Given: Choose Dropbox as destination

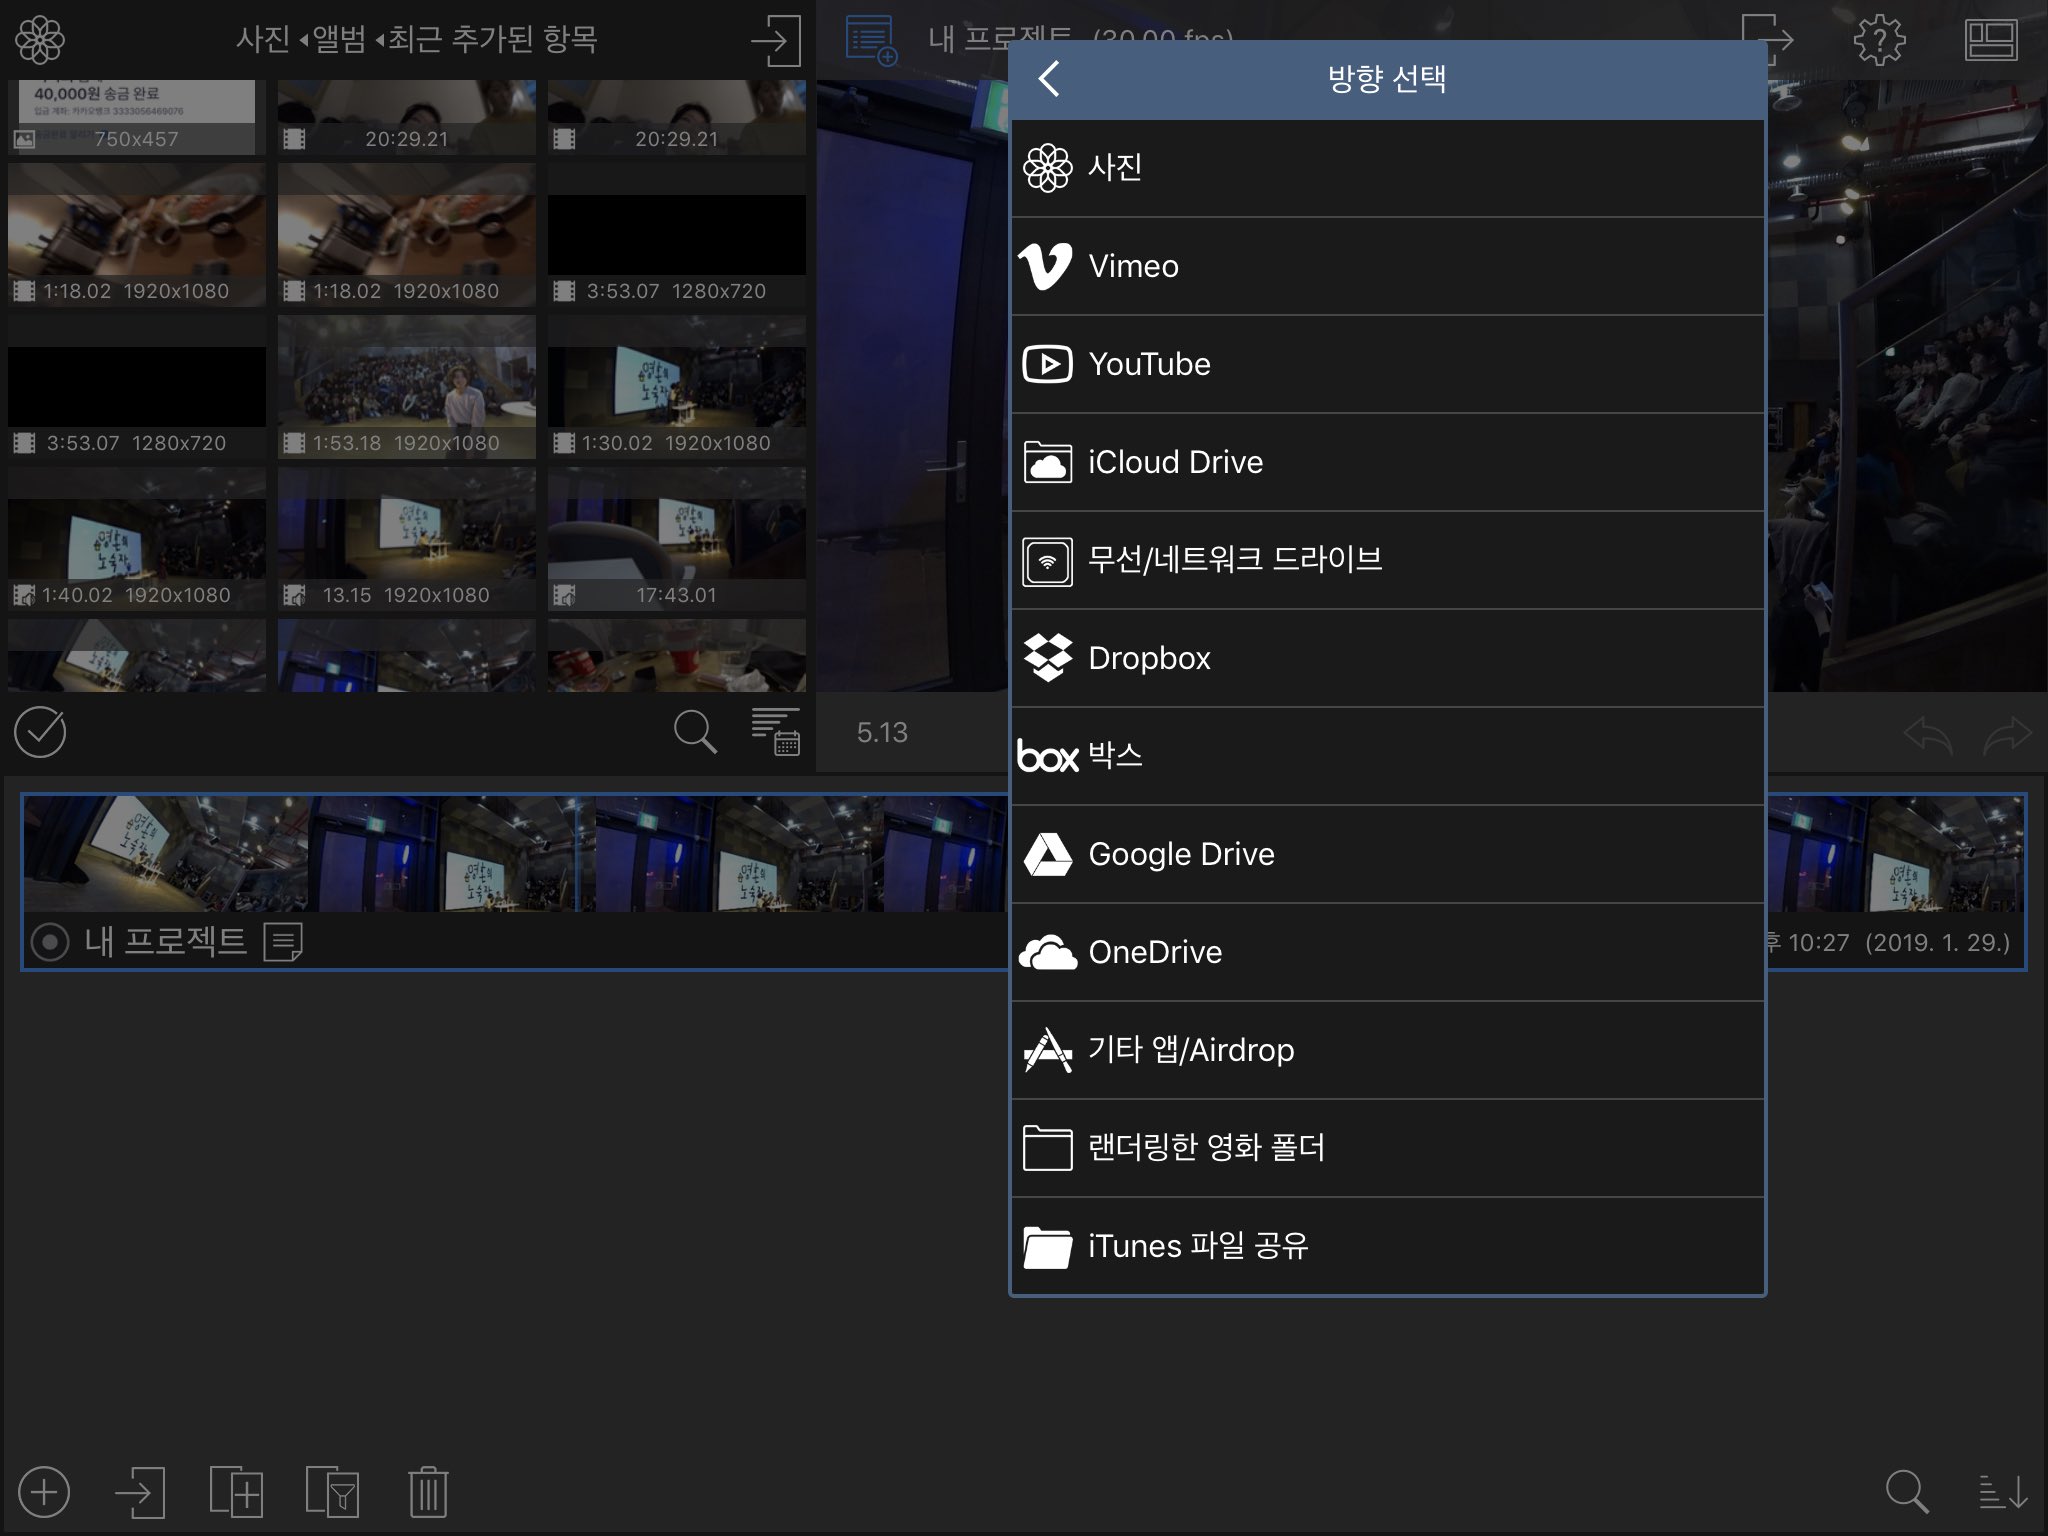Looking at the screenshot, I should coord(1387,658).
